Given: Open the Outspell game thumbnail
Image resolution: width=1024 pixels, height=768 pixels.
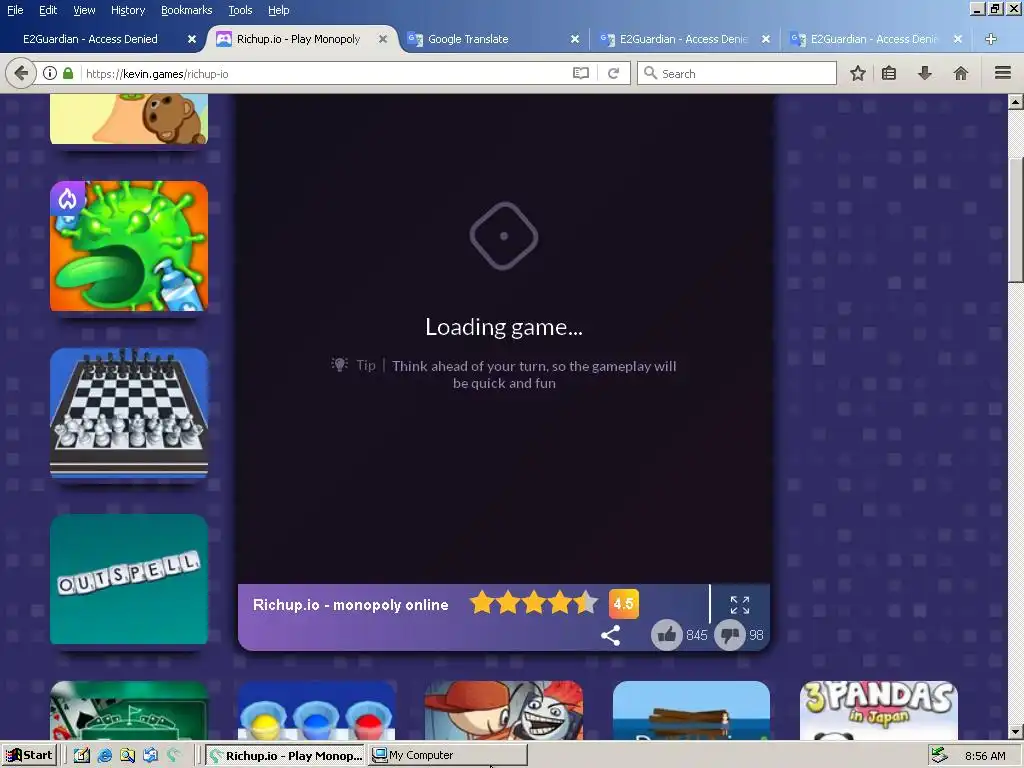Looking at the screenshot, I should 129,579.
